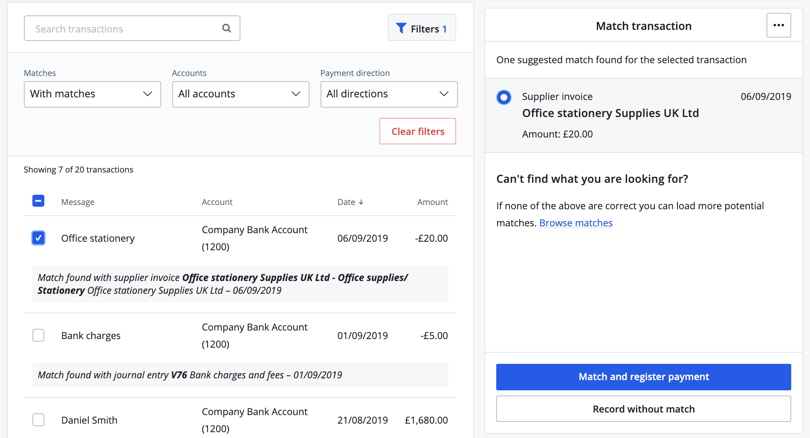The image size is (810, 438).
Task: Uncheck the Office stationery transaction
Action: click(x=38, y=238)
